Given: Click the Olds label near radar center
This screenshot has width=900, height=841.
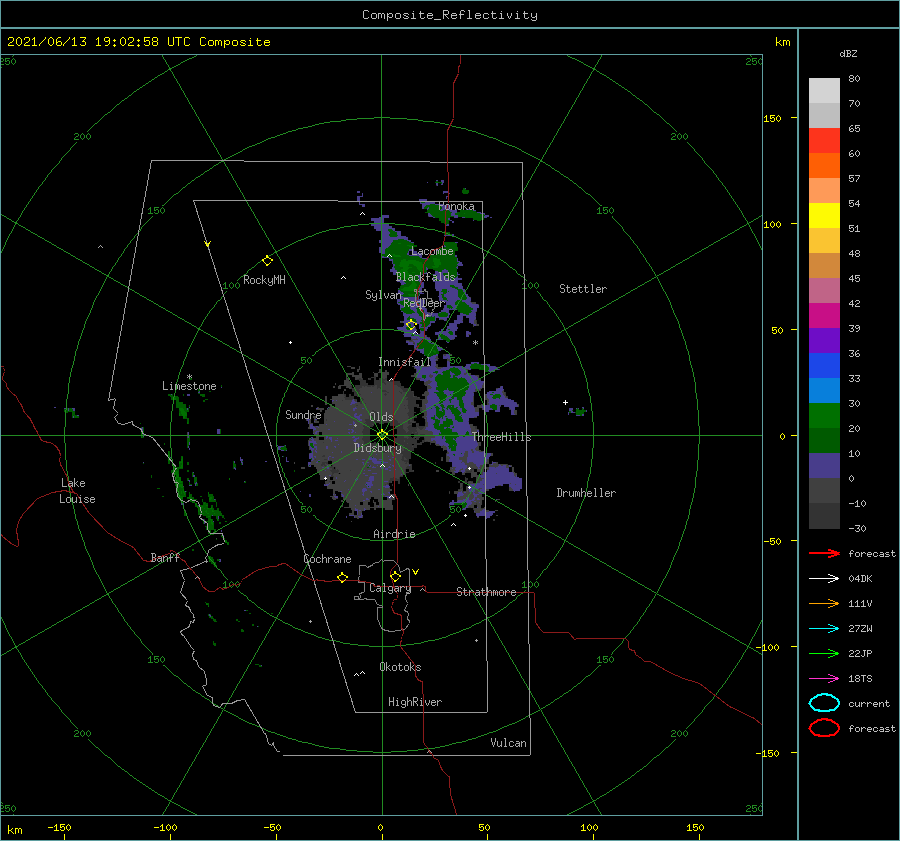Looking at the screenshot, I should (x=381, y=417).
